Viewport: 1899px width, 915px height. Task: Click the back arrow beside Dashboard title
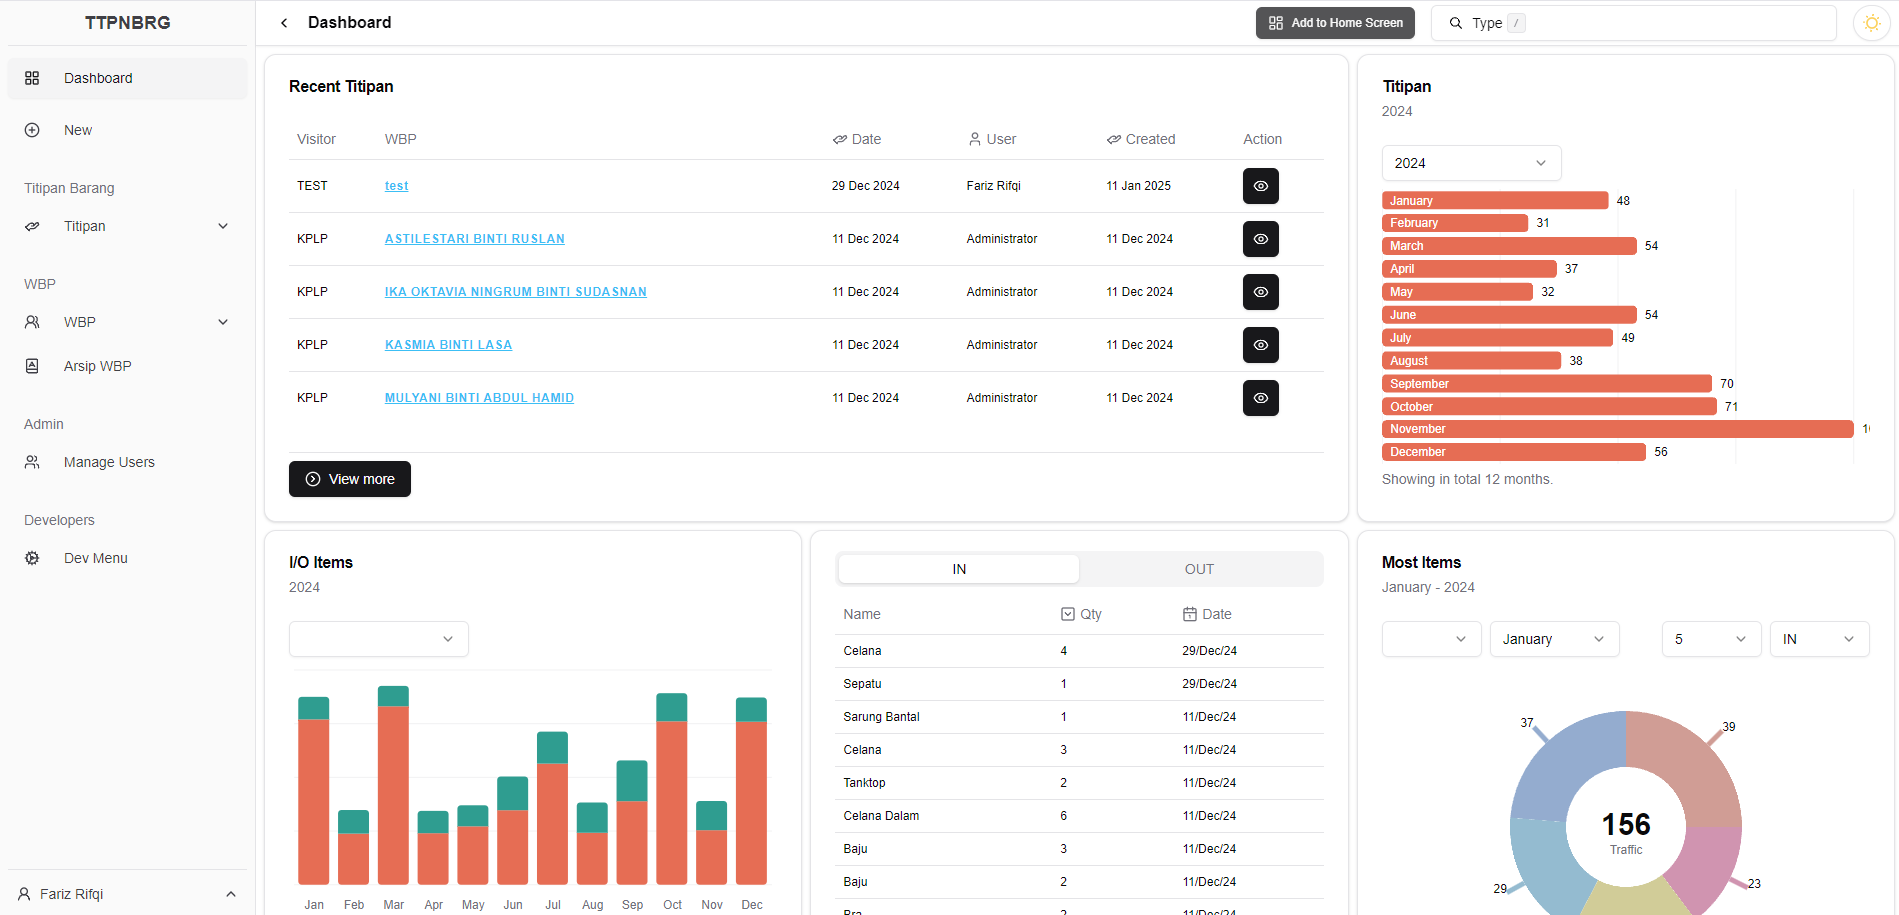coord(284,23)
